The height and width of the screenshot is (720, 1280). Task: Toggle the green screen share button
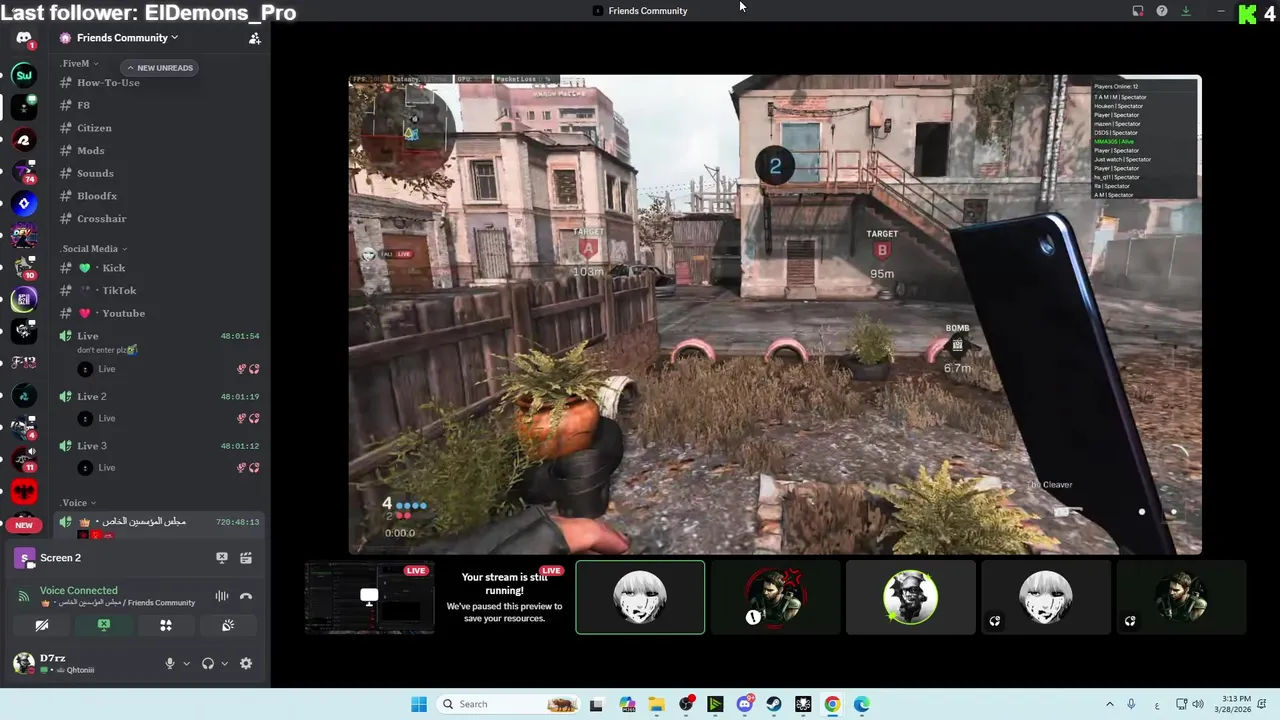[x=104, y=626]
